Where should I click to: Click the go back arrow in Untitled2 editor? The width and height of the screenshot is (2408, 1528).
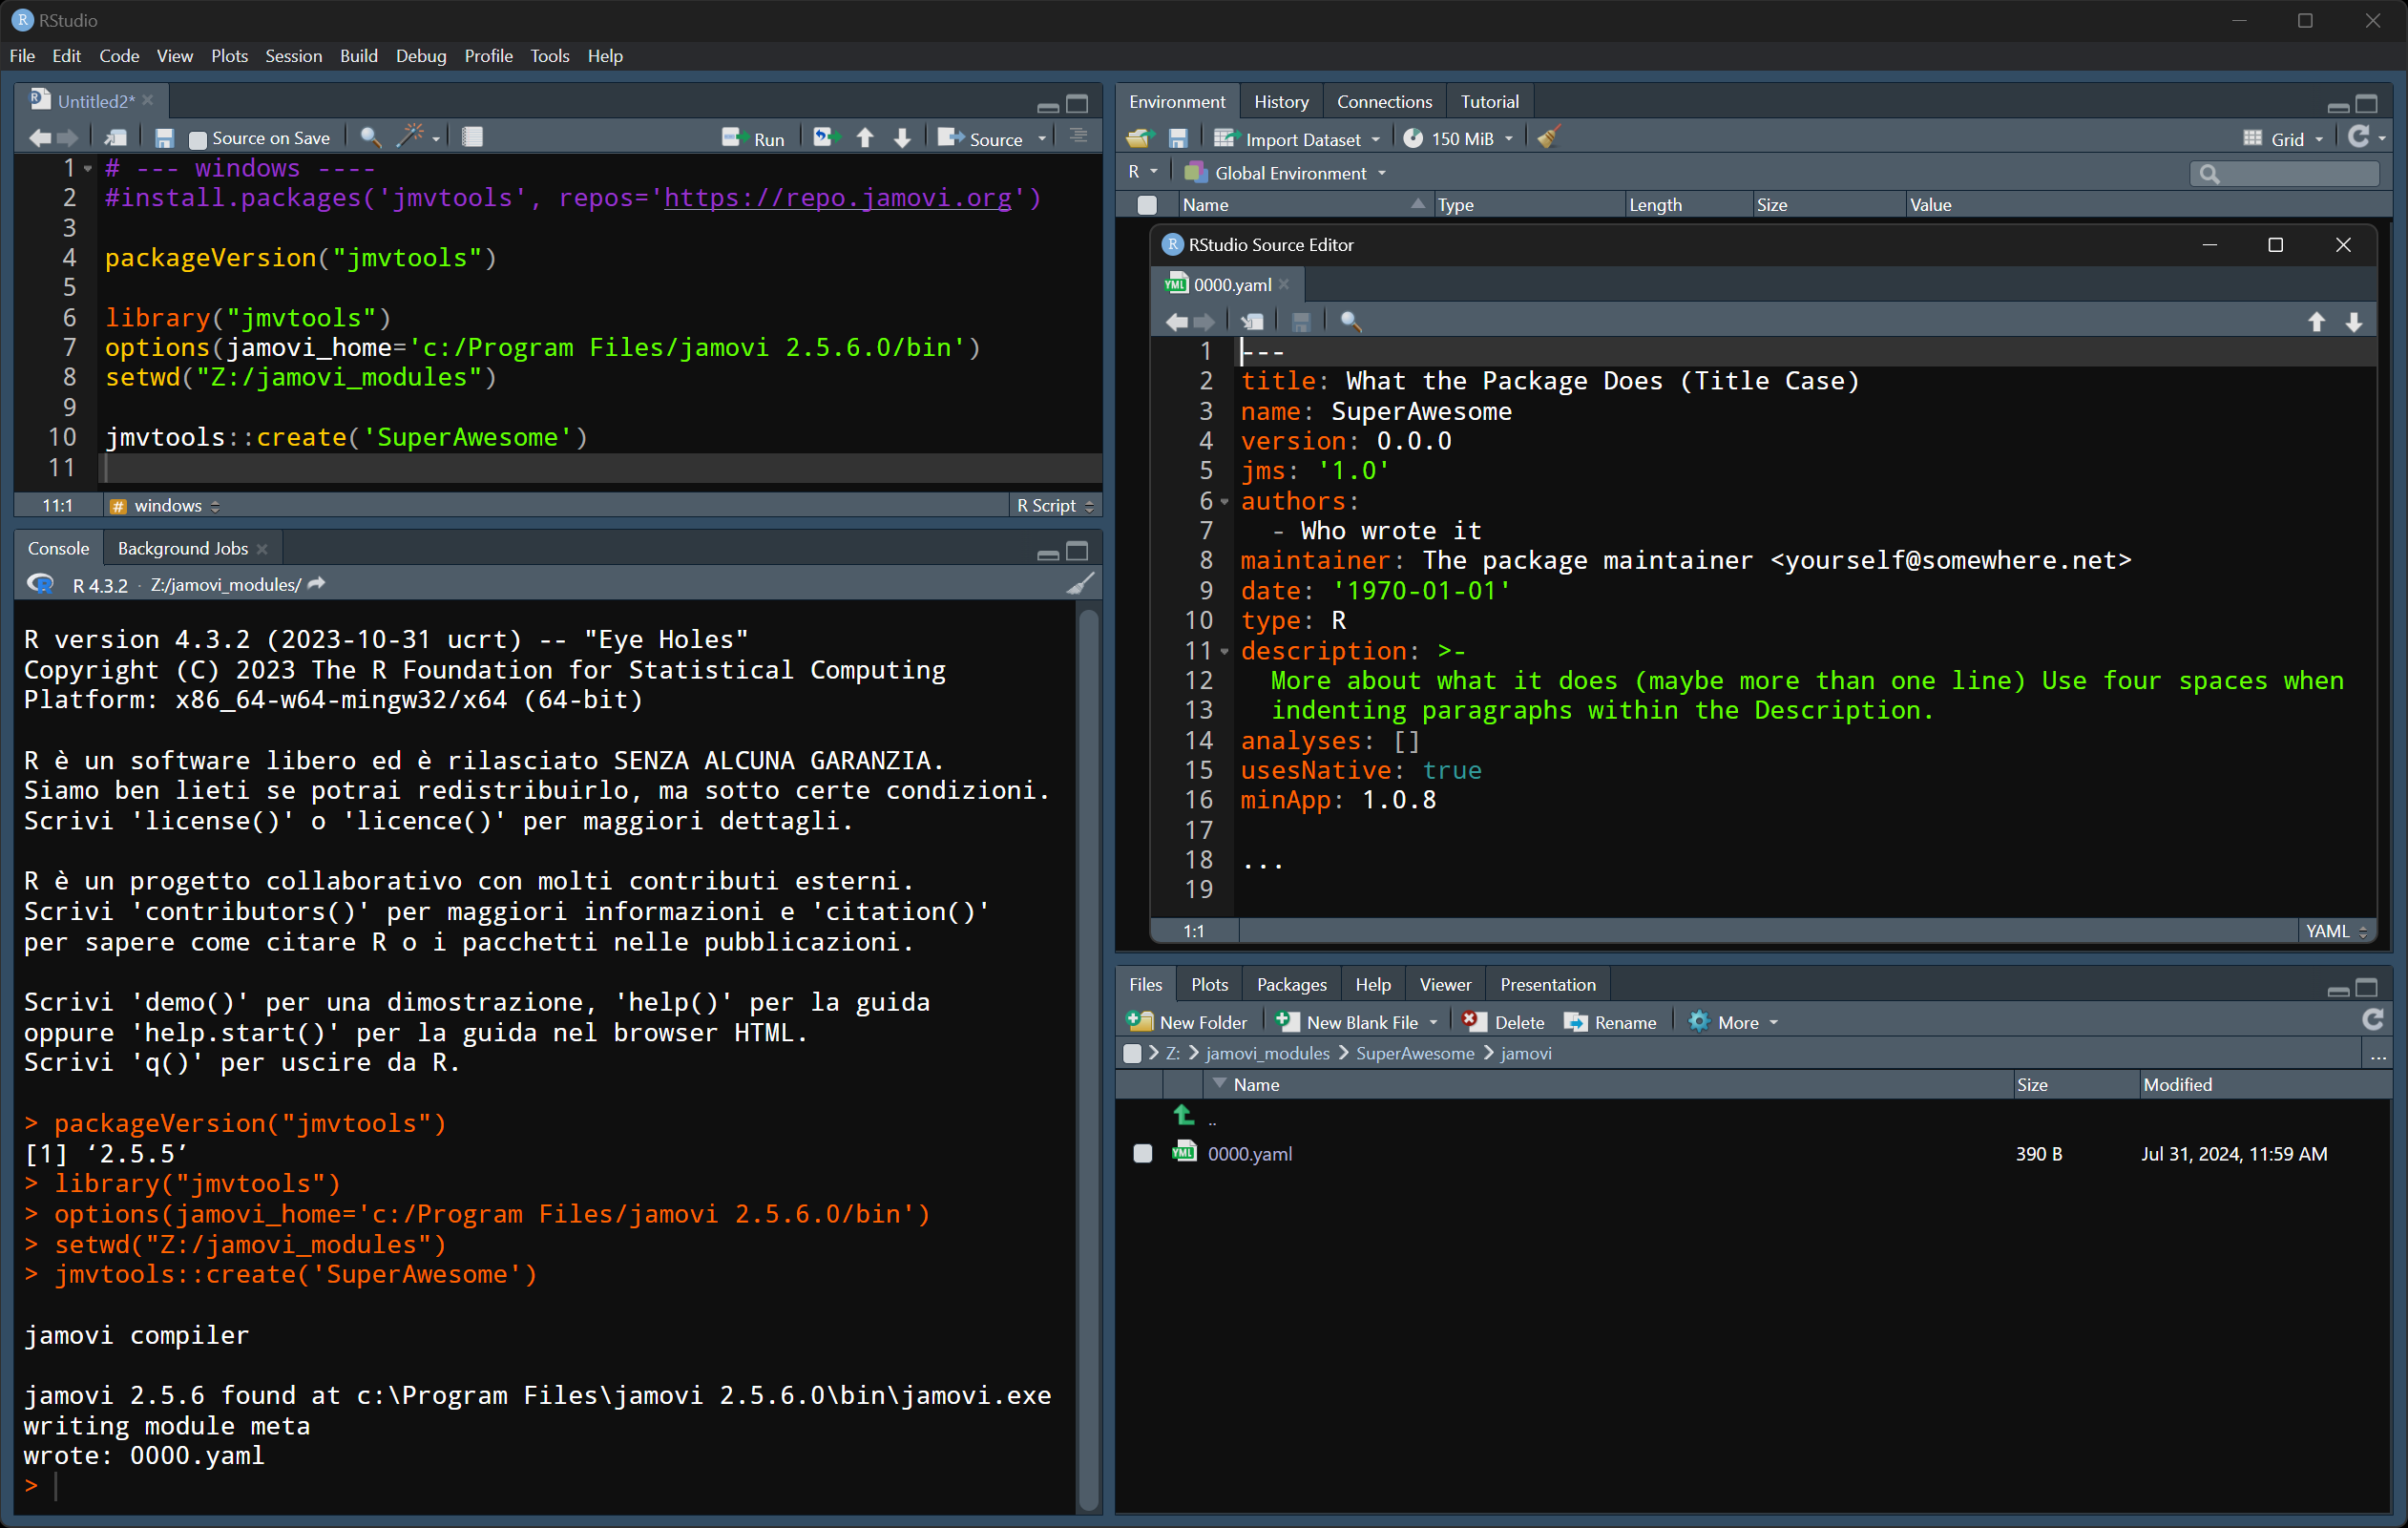(40, 138)
